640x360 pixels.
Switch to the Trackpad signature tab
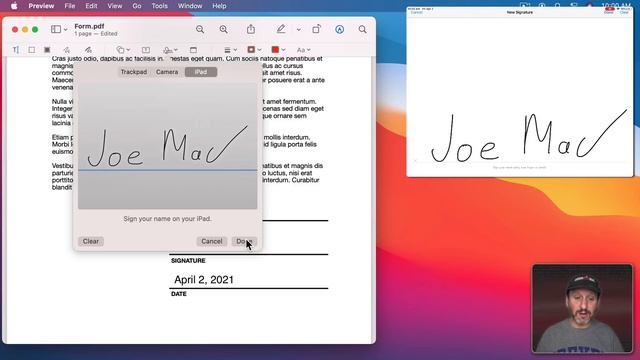[x=133, y=72]
